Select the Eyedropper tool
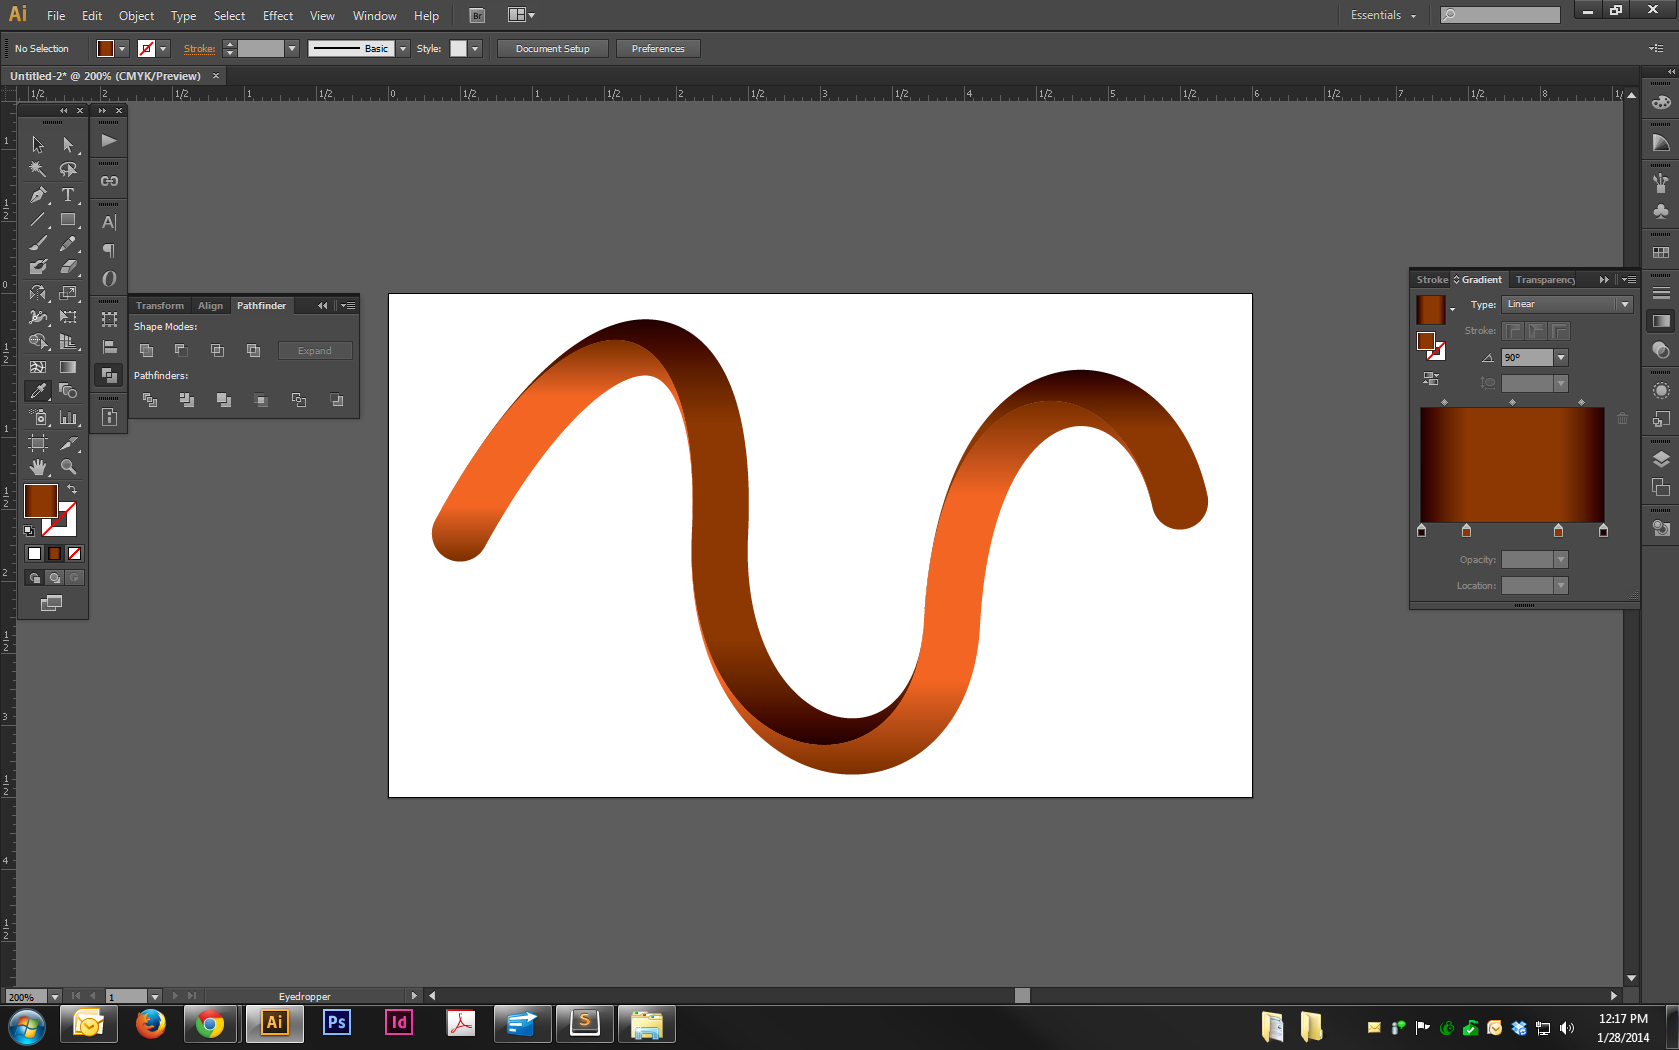This screenshot has width=1679, height=1050. tap(38, 391)
